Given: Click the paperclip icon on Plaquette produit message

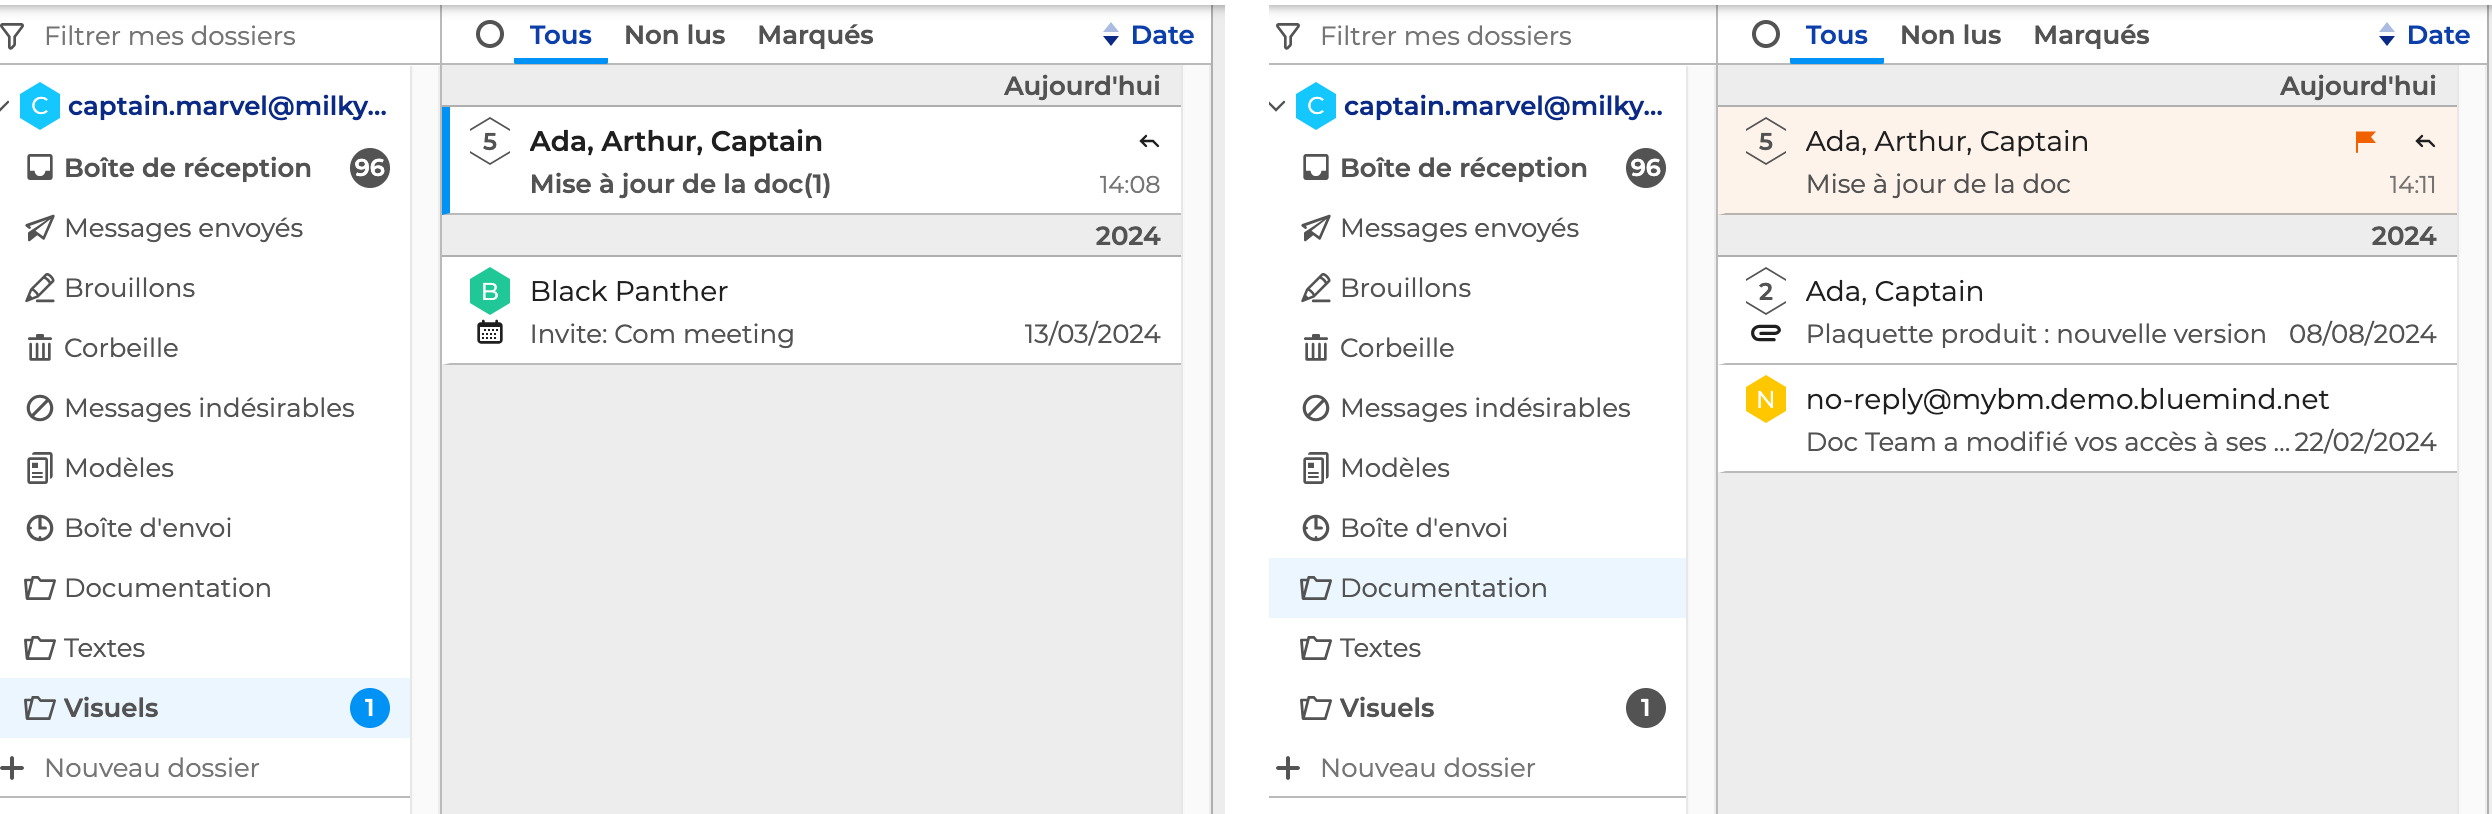Looking at the screenshot, I should 1766,333.
